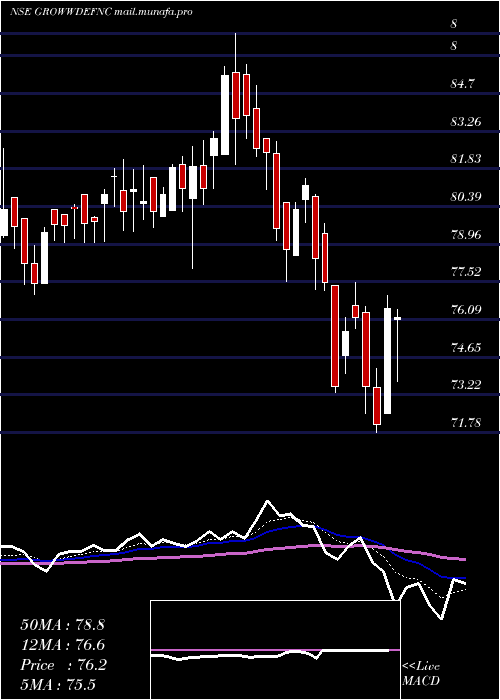Click the 83.26 price axis label
Viewport: 500px width, 700px height.
click(x=467, y=121)
